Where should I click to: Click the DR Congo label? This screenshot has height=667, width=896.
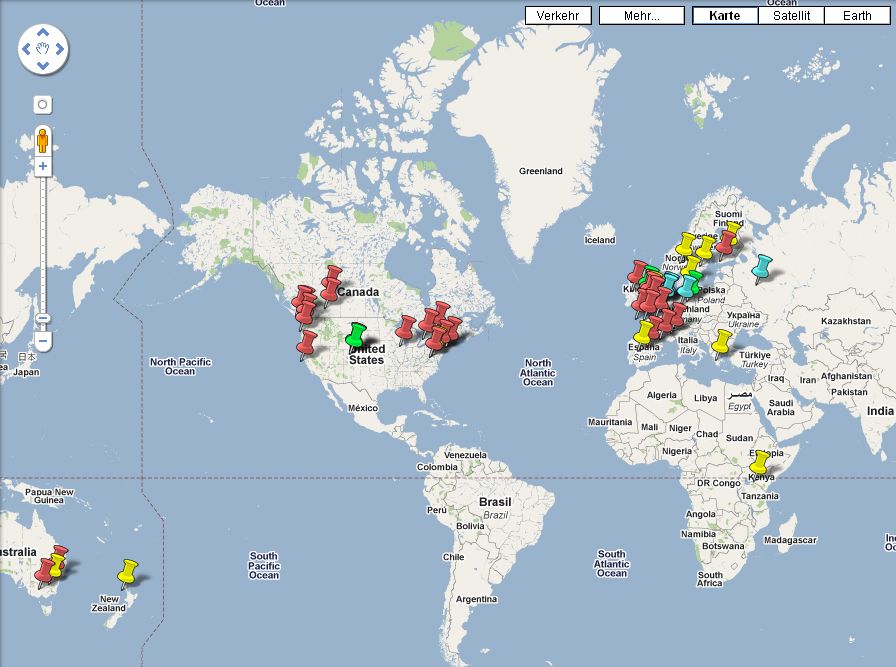718,484
